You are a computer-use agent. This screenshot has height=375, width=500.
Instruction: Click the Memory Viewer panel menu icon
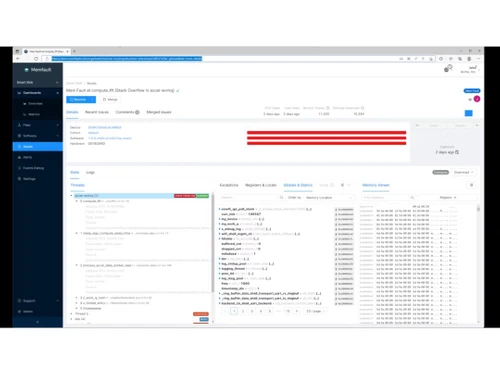471,185
